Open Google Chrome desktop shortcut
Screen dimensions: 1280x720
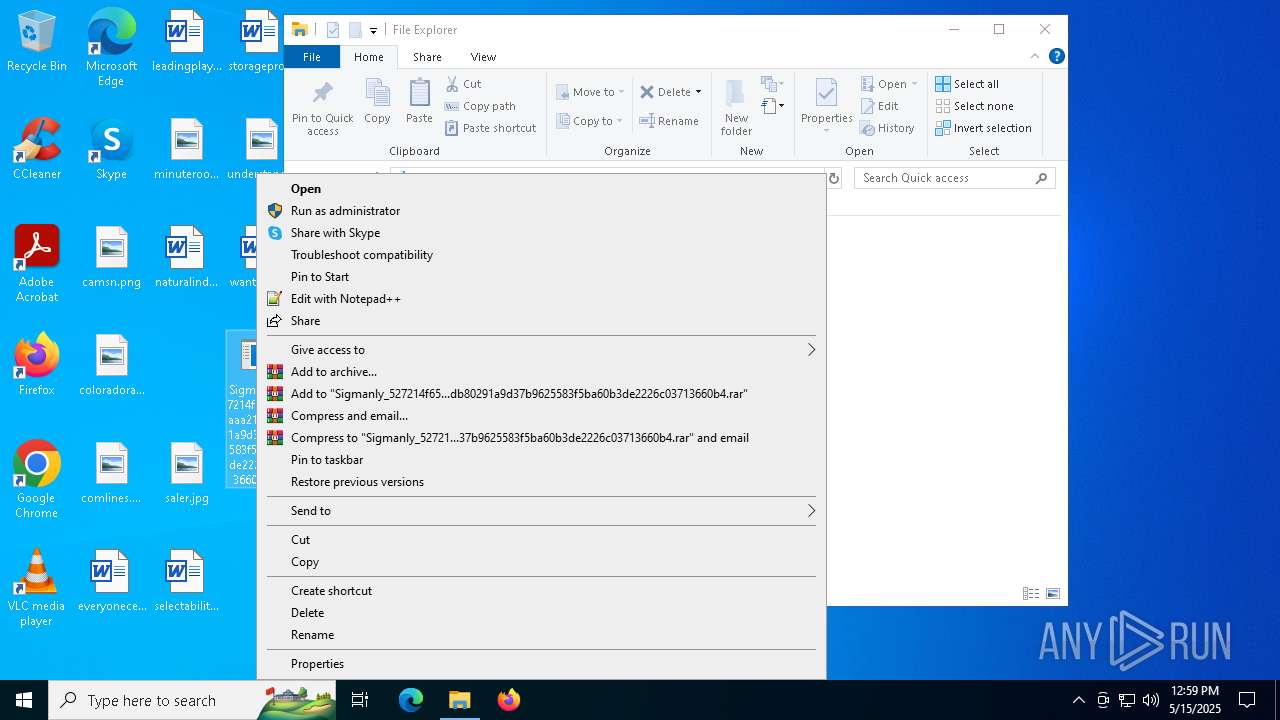(37, 480)
